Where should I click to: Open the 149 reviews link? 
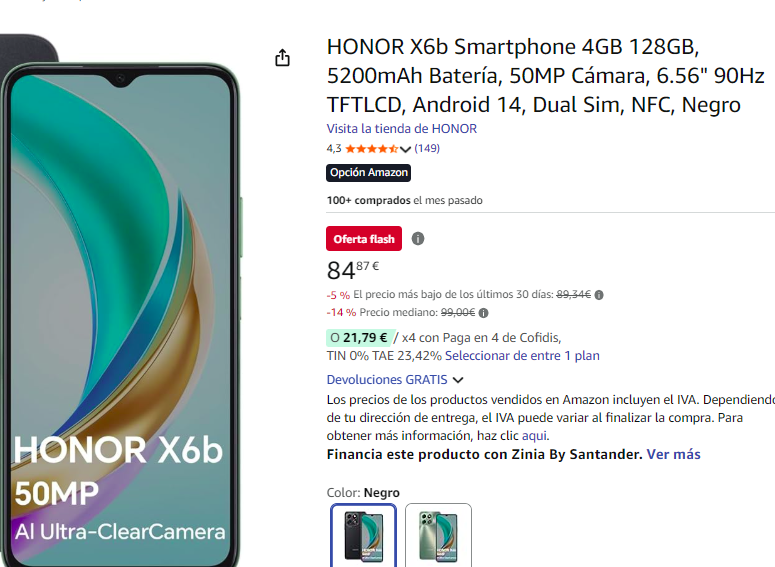click(427, 148)
